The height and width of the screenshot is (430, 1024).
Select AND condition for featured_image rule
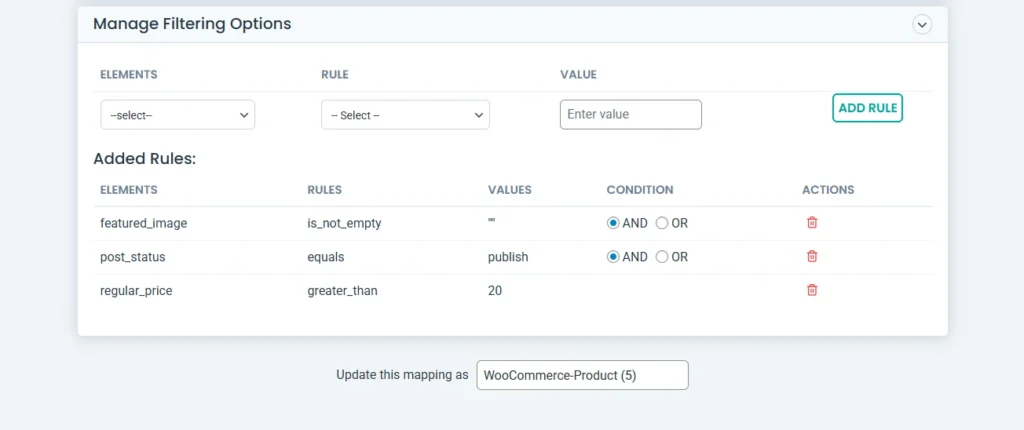[x=613, y=223]
